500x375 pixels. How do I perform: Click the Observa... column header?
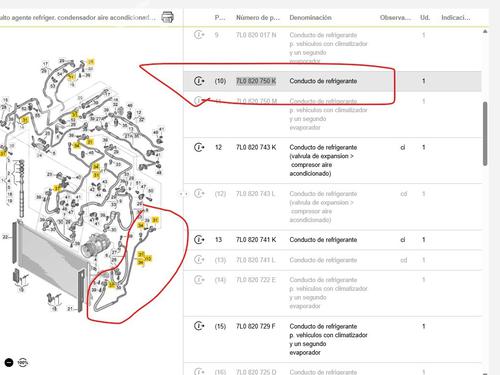[395, 18]
